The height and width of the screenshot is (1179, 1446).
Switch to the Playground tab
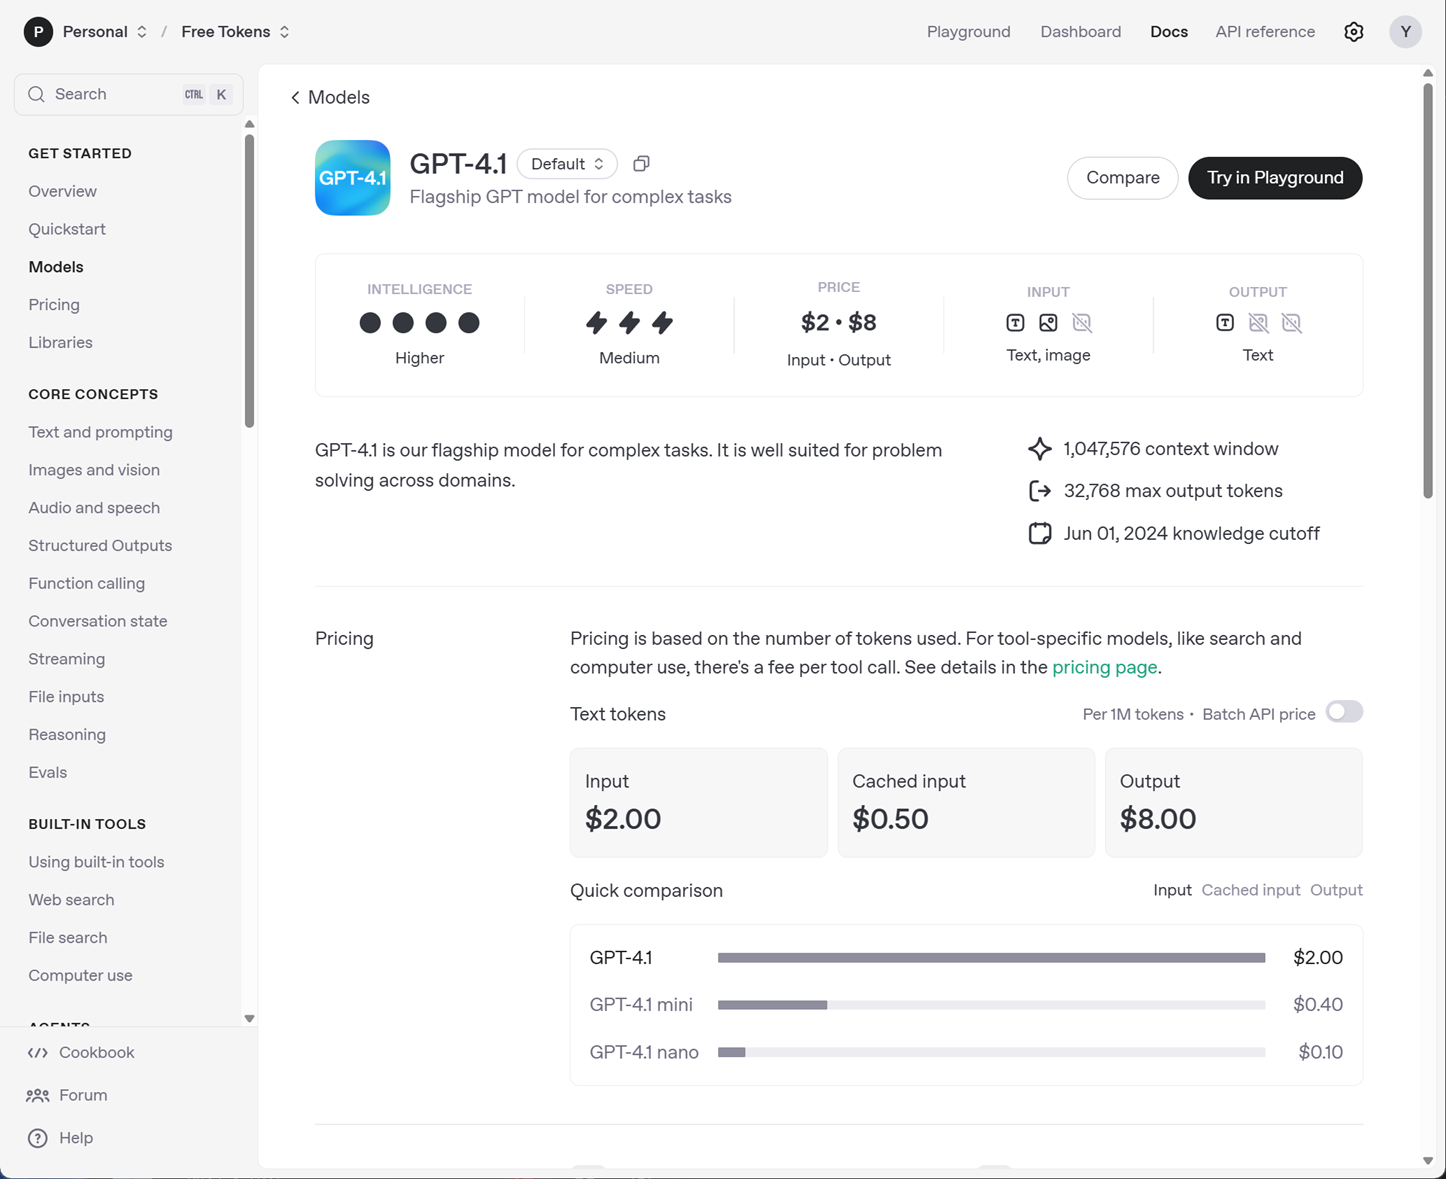point(968,32)
